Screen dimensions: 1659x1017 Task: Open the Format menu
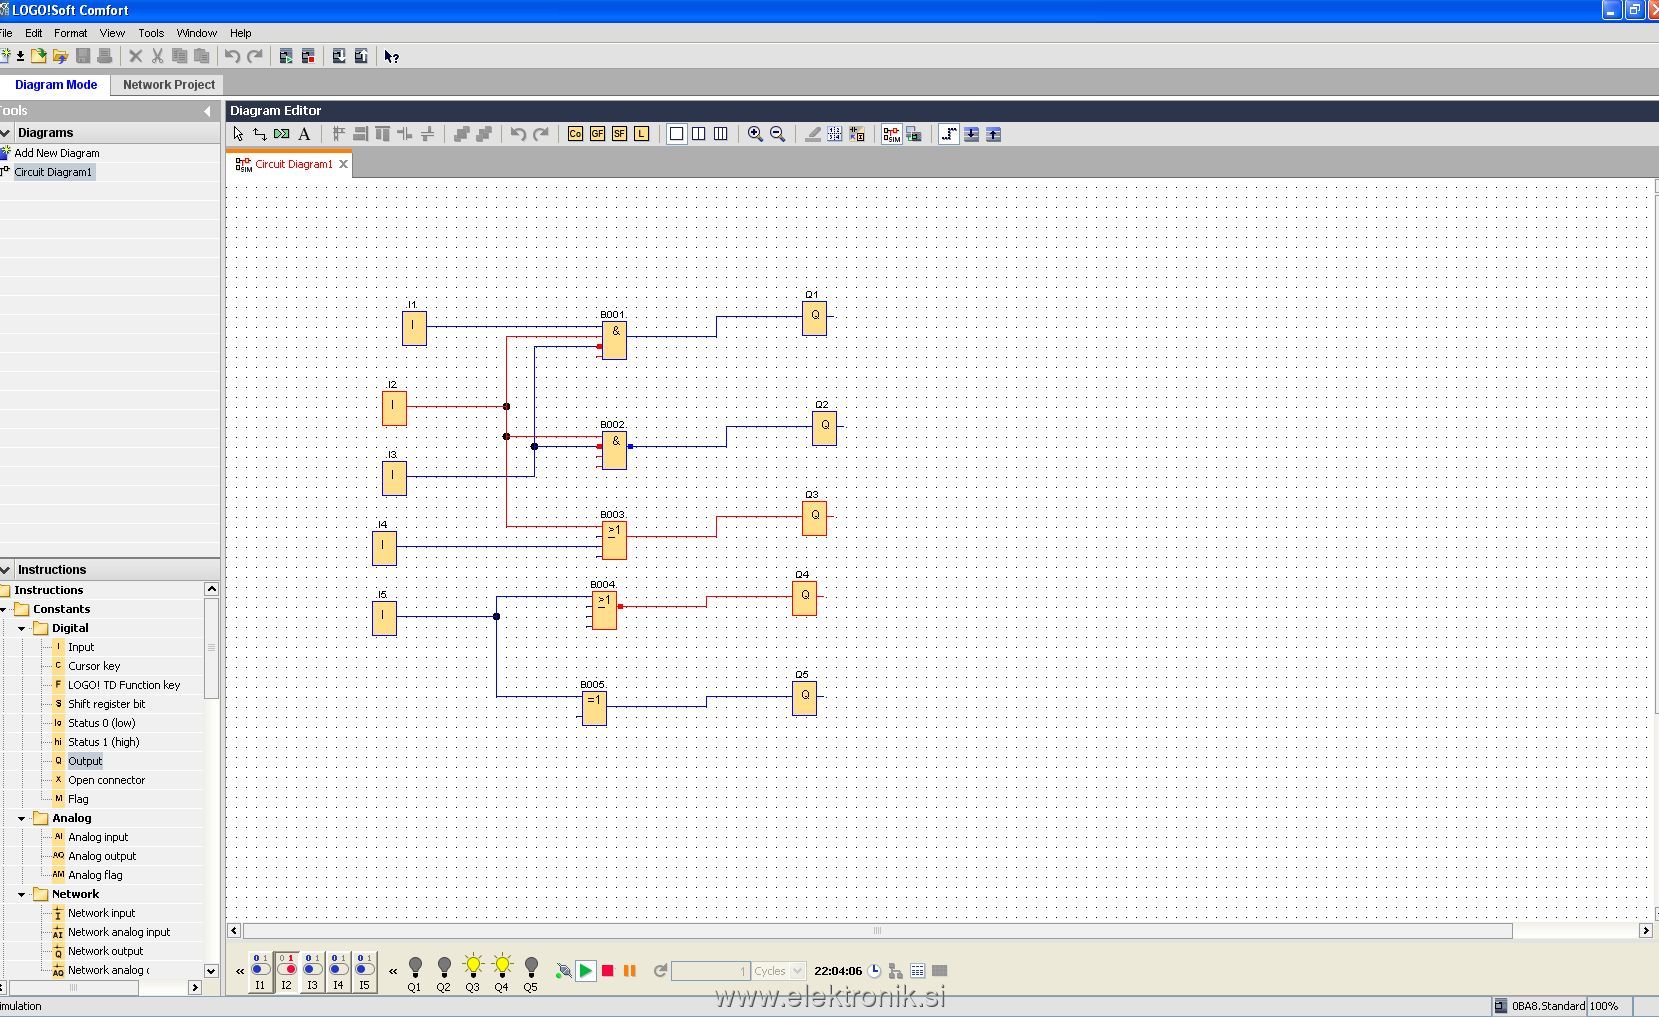[x=71, y=33]
